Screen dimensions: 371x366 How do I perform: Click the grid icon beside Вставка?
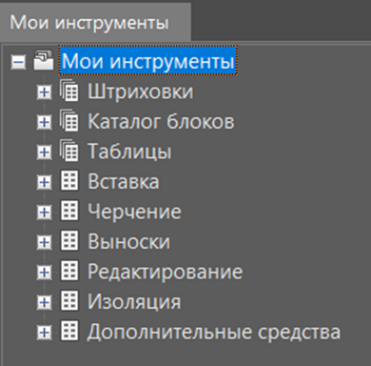click(70, 181)
